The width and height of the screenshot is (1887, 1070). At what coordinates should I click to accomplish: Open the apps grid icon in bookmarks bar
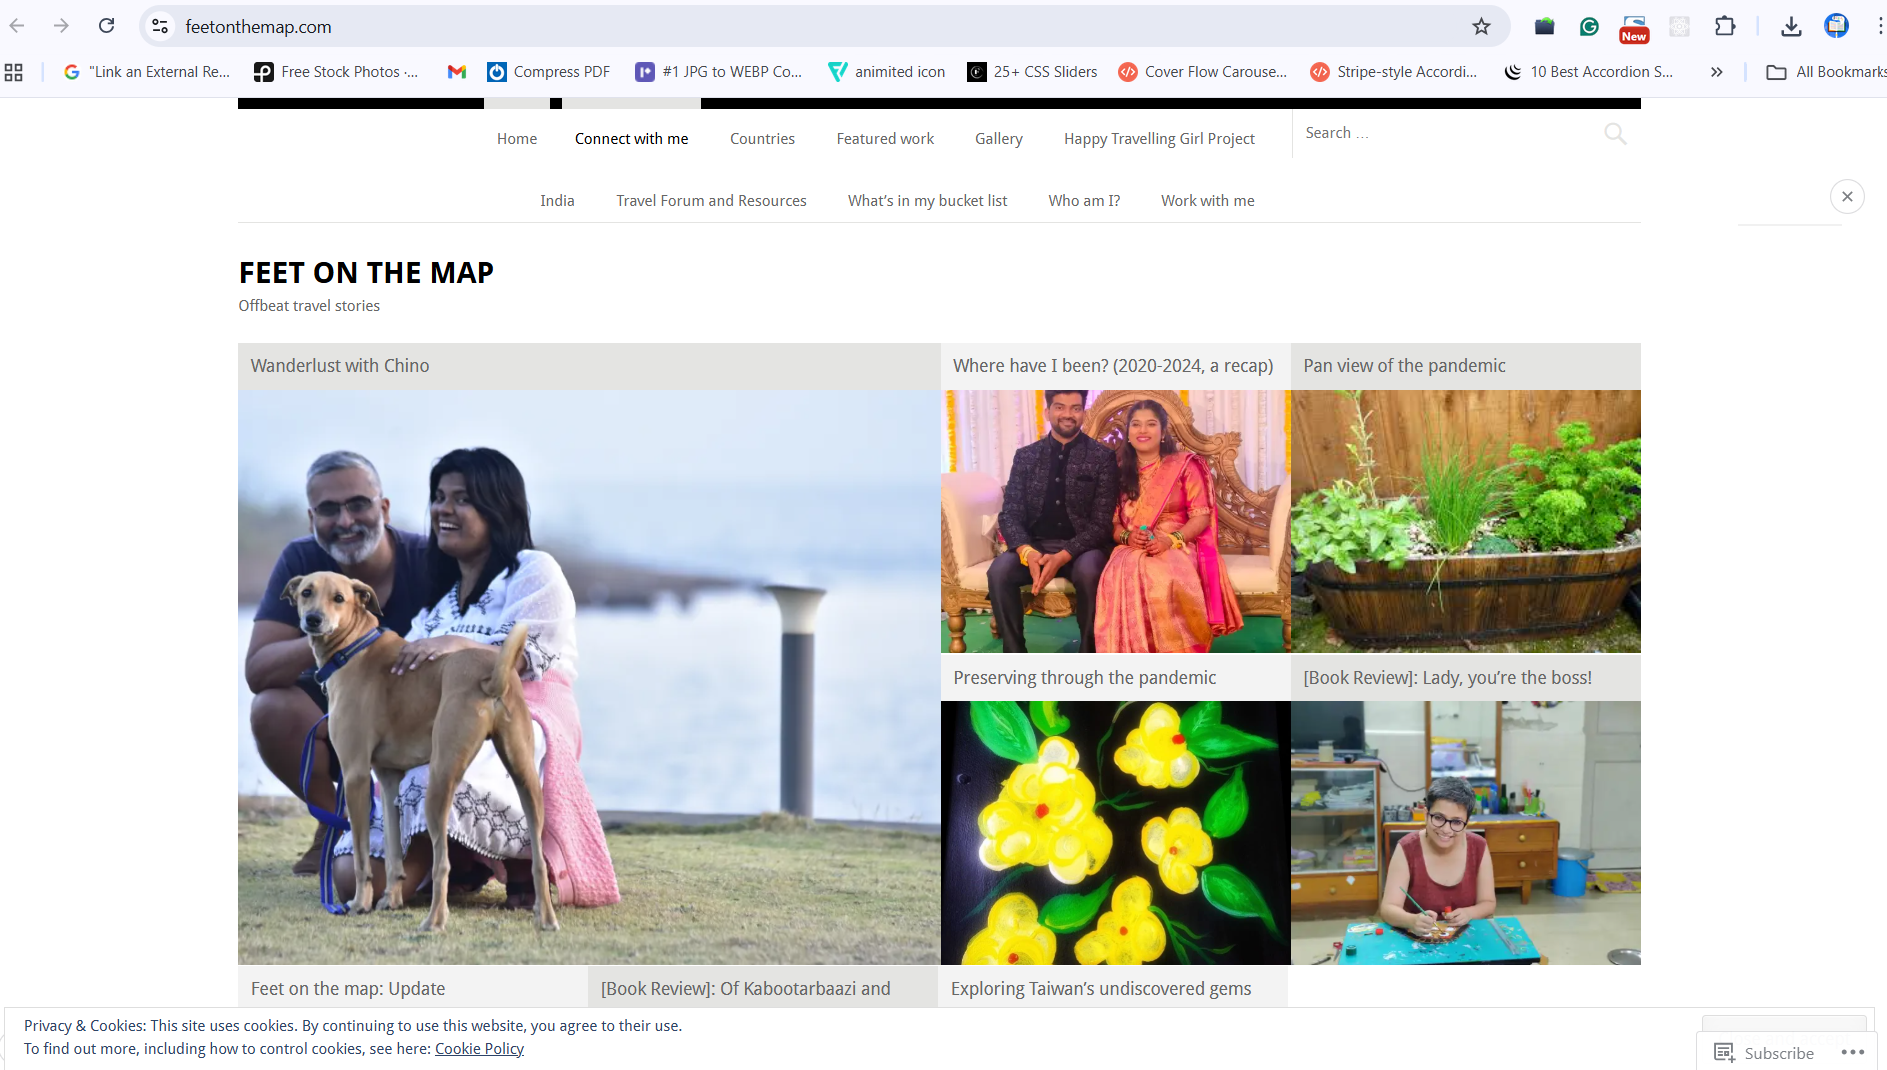click(x=14, y=72)
